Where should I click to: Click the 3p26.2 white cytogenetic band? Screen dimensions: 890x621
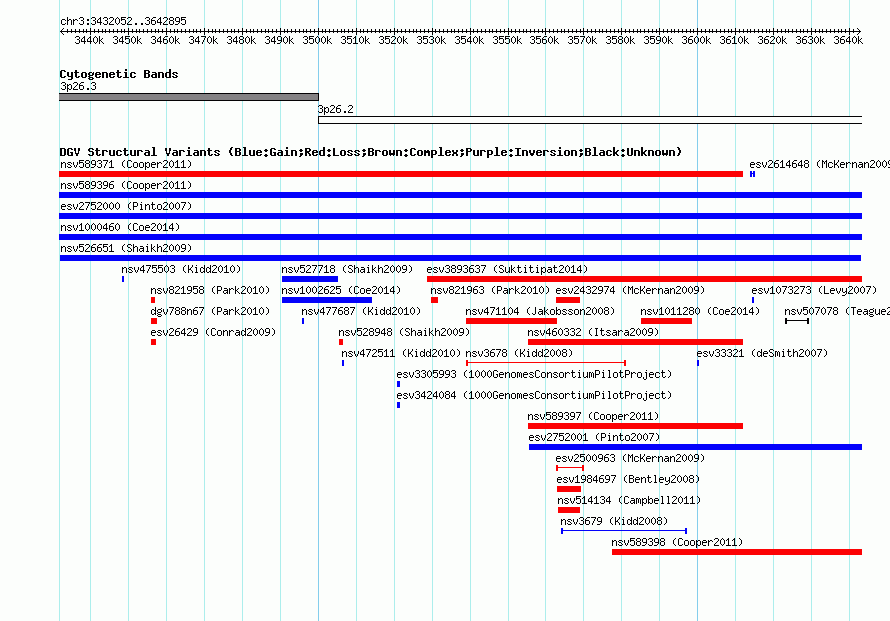click(590, 120)
